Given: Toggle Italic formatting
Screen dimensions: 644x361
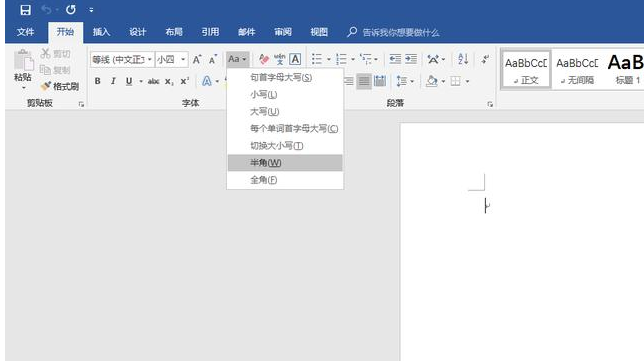Looking at the screenshot, I should (x=113, y=81).
